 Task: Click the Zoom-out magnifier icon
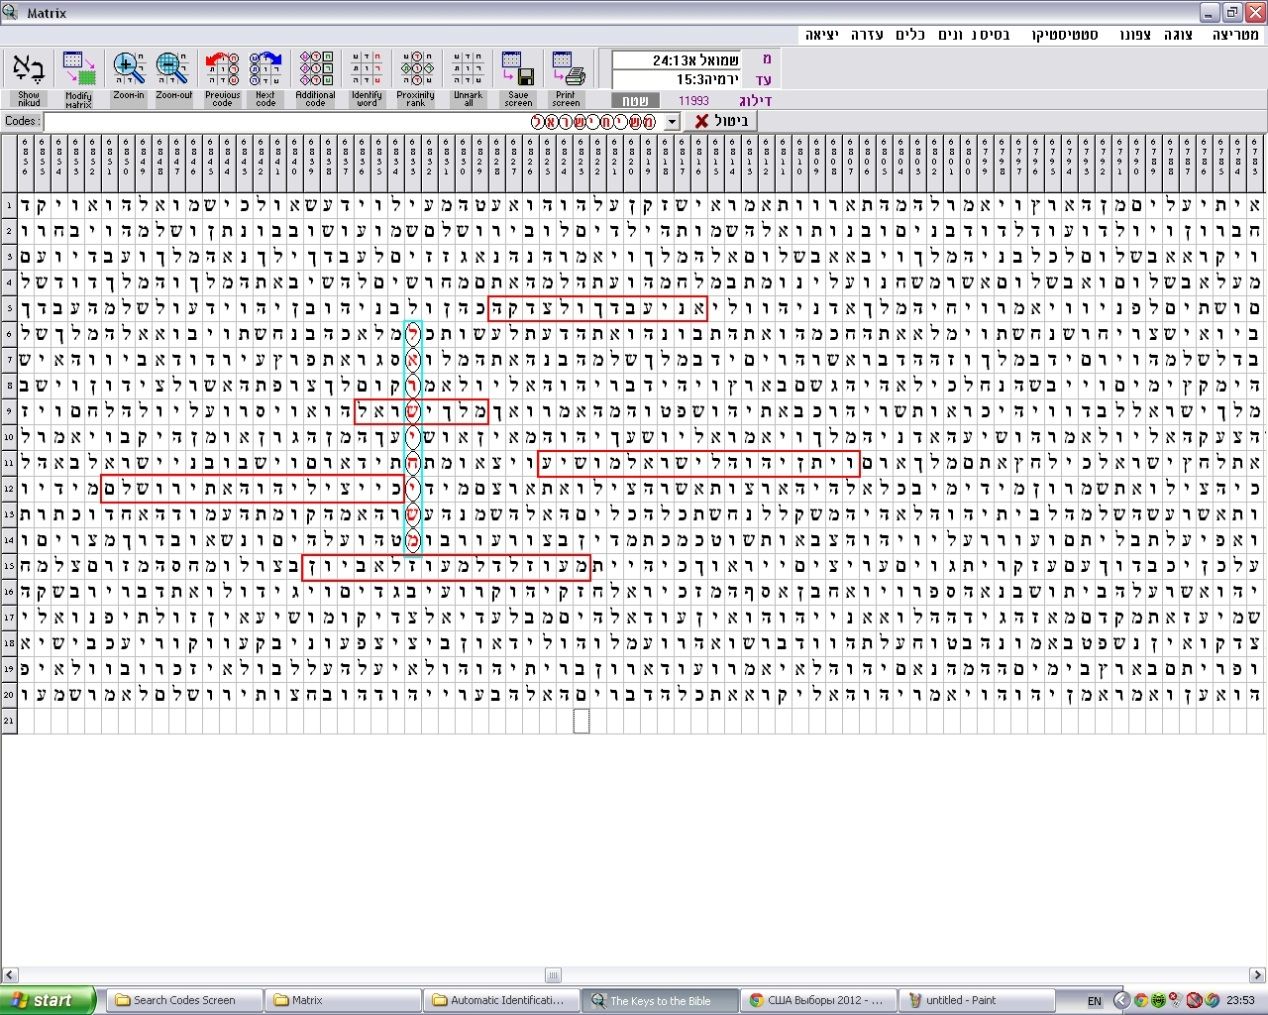(173, 70)
